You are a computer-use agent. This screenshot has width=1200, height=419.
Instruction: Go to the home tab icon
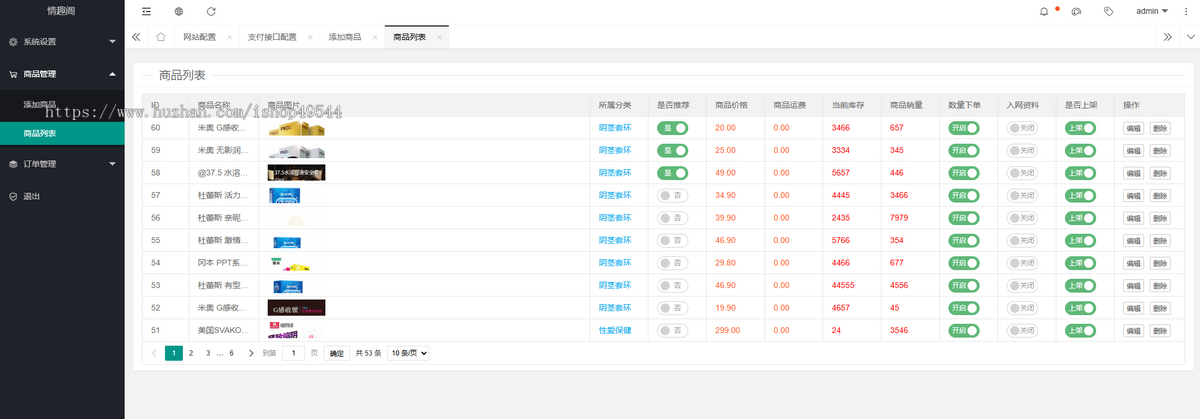[x=161, y=37]
